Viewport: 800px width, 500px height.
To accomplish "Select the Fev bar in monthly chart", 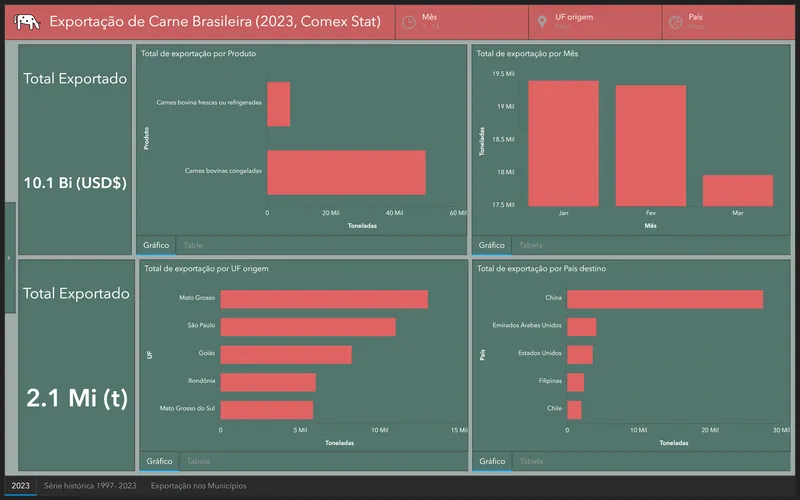I will [x=651, y=146].
